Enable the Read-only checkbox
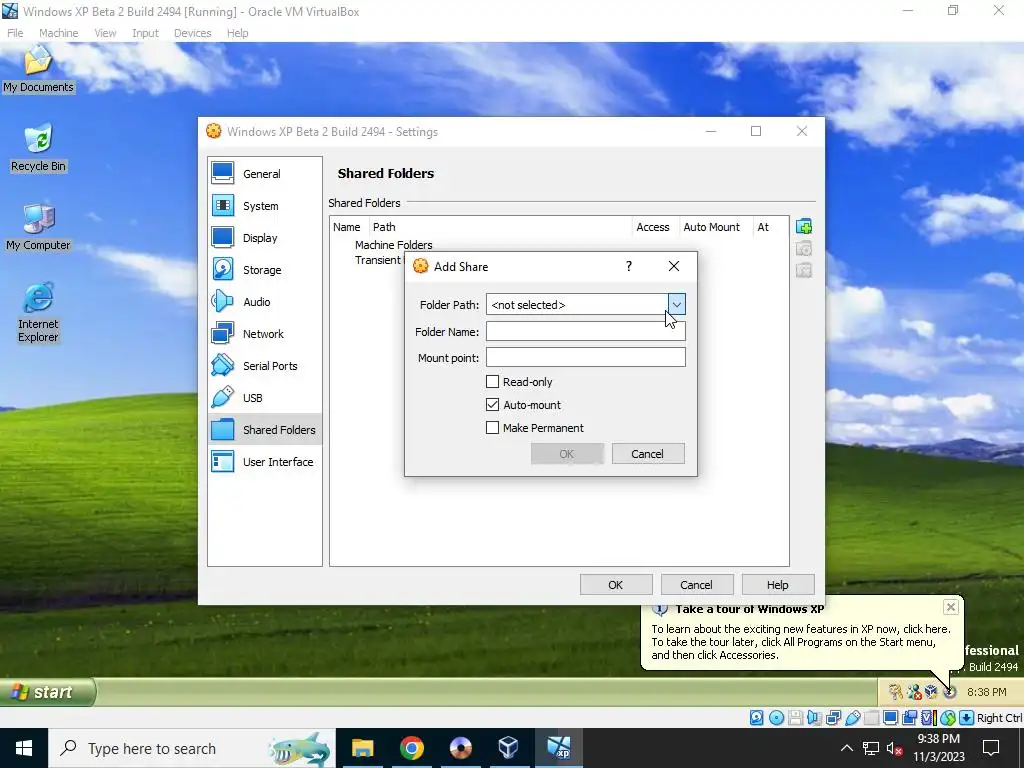1024x768 pixels. pos(492,381)
